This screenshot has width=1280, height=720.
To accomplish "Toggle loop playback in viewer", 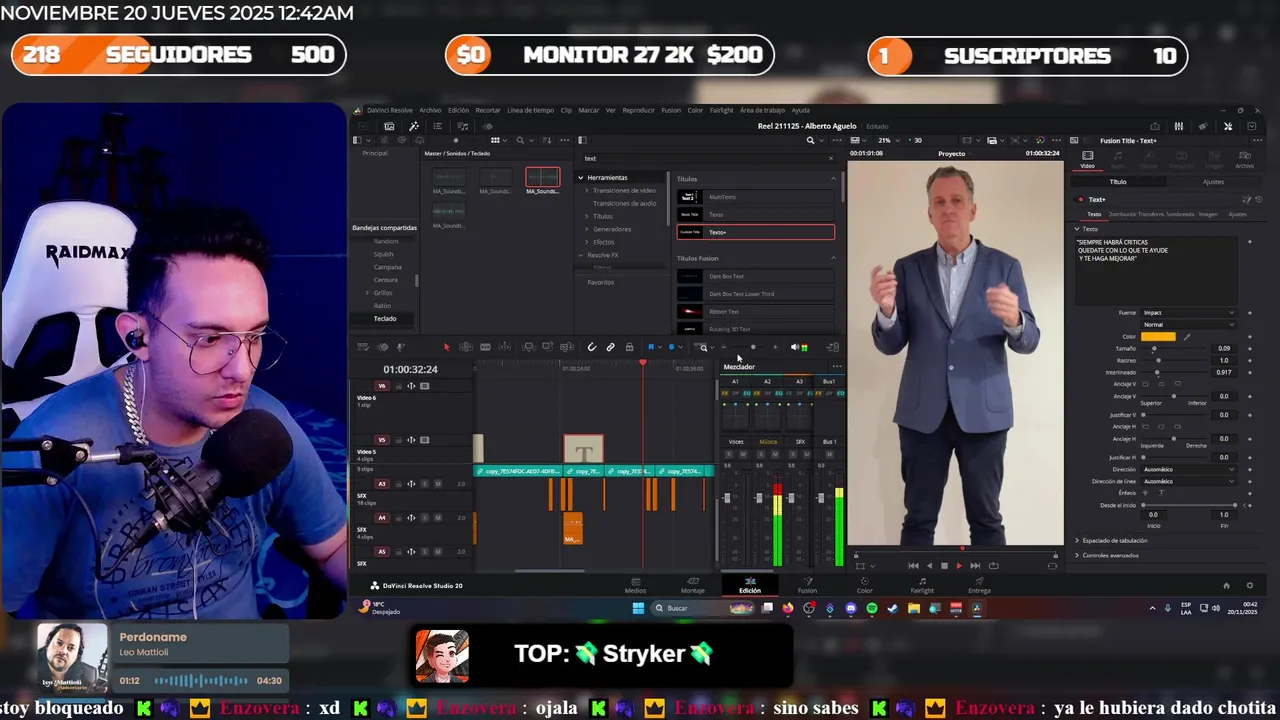I will tap(993, 566).
